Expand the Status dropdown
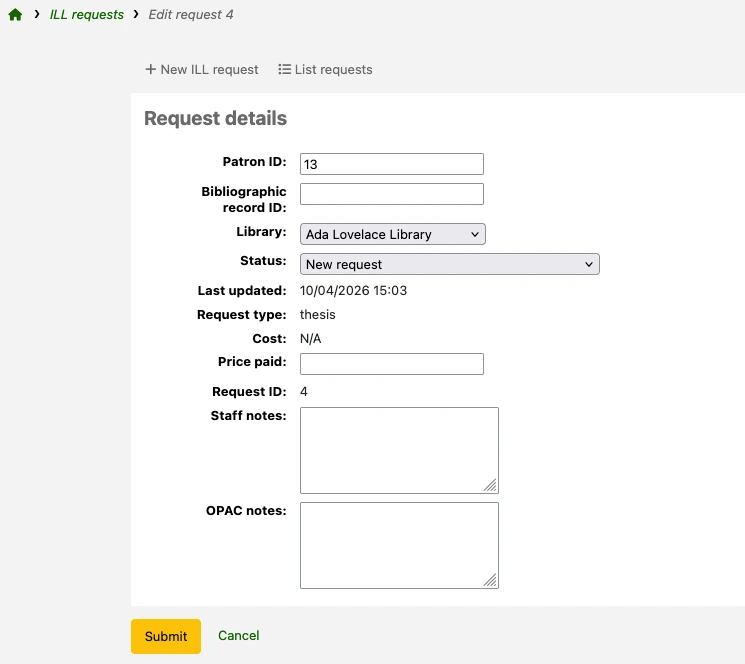 point(449,264)
